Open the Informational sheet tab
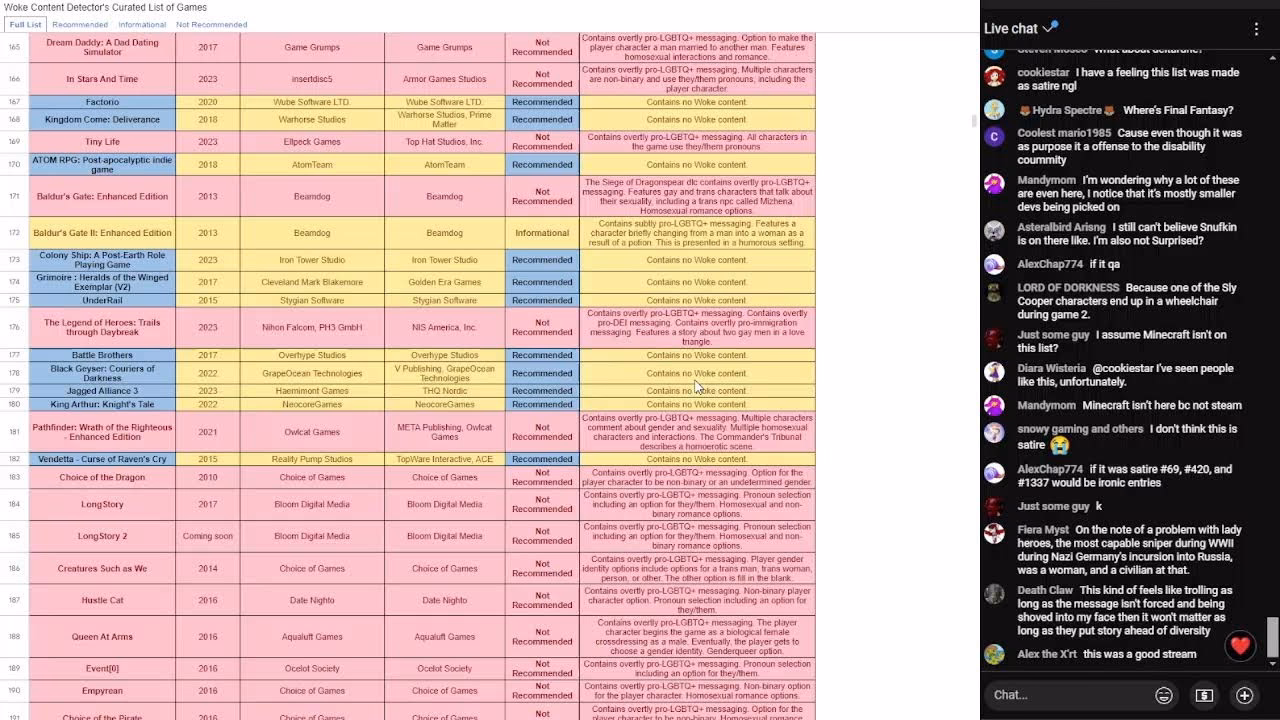Viewport: 1280px width, 720px height. [142, 24]
